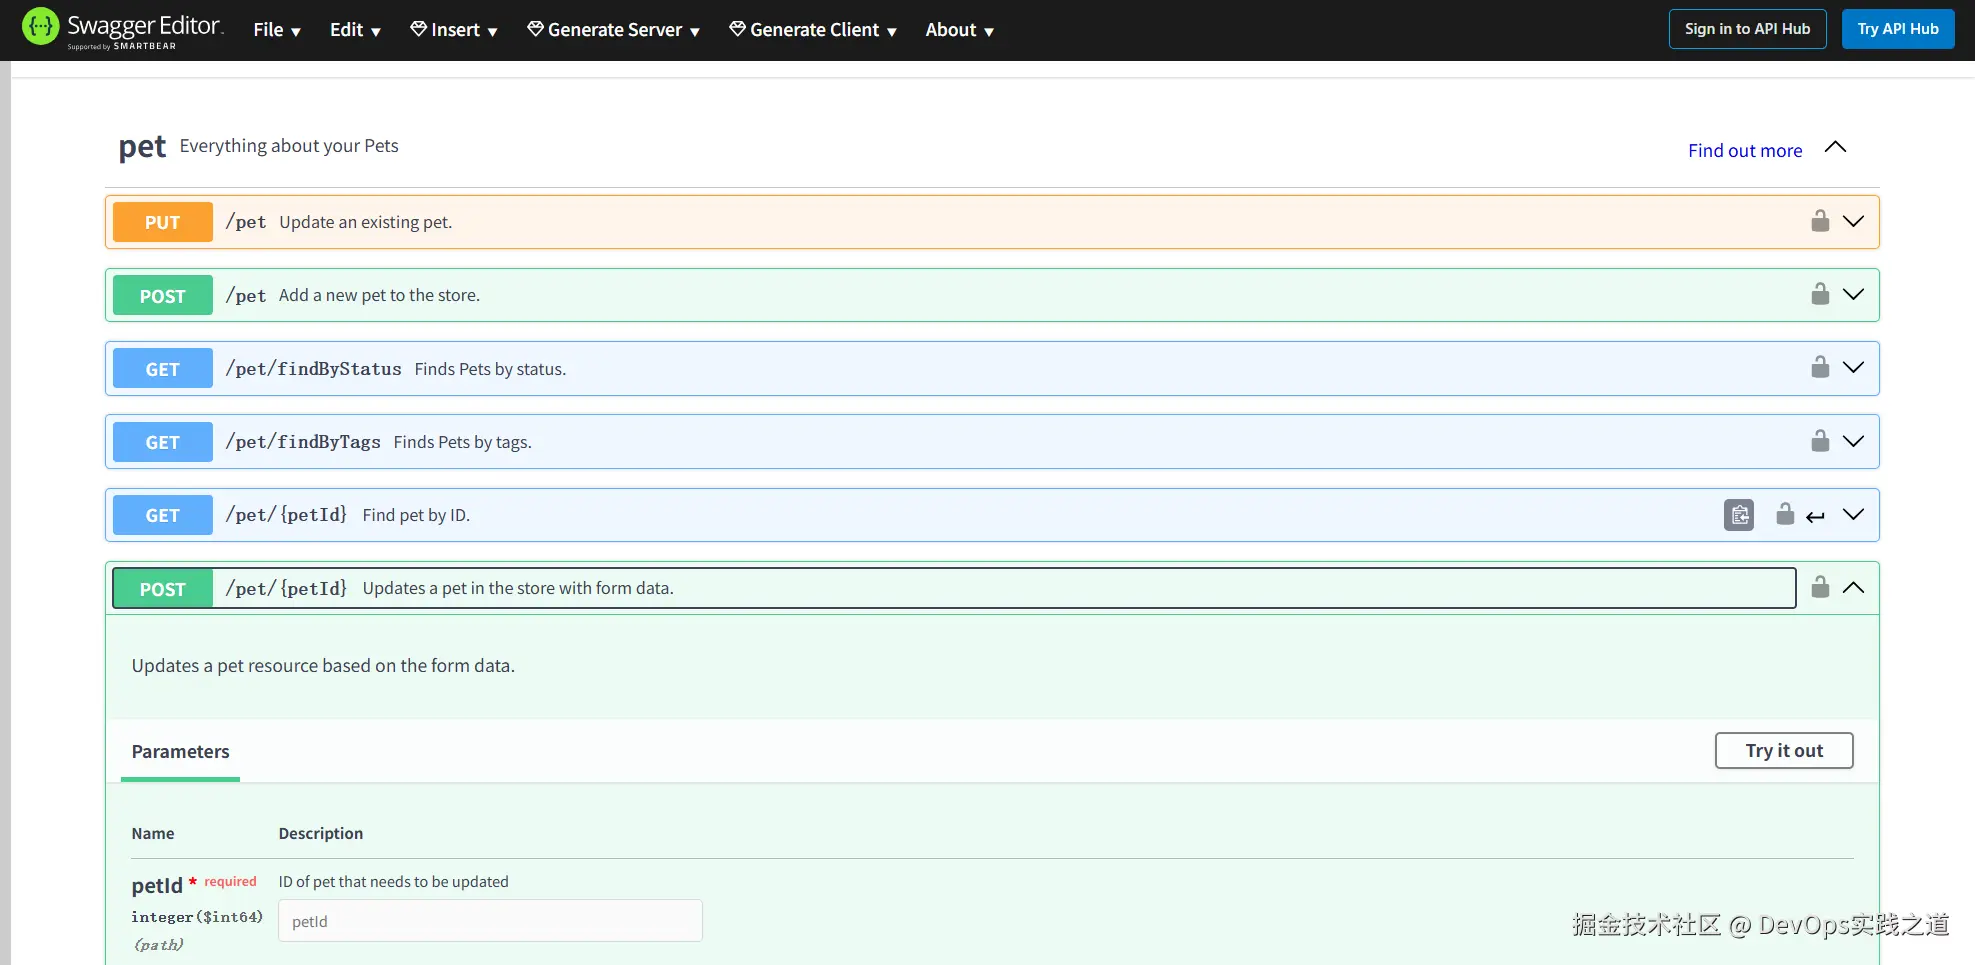Open the Edit menu

(355, 30)
